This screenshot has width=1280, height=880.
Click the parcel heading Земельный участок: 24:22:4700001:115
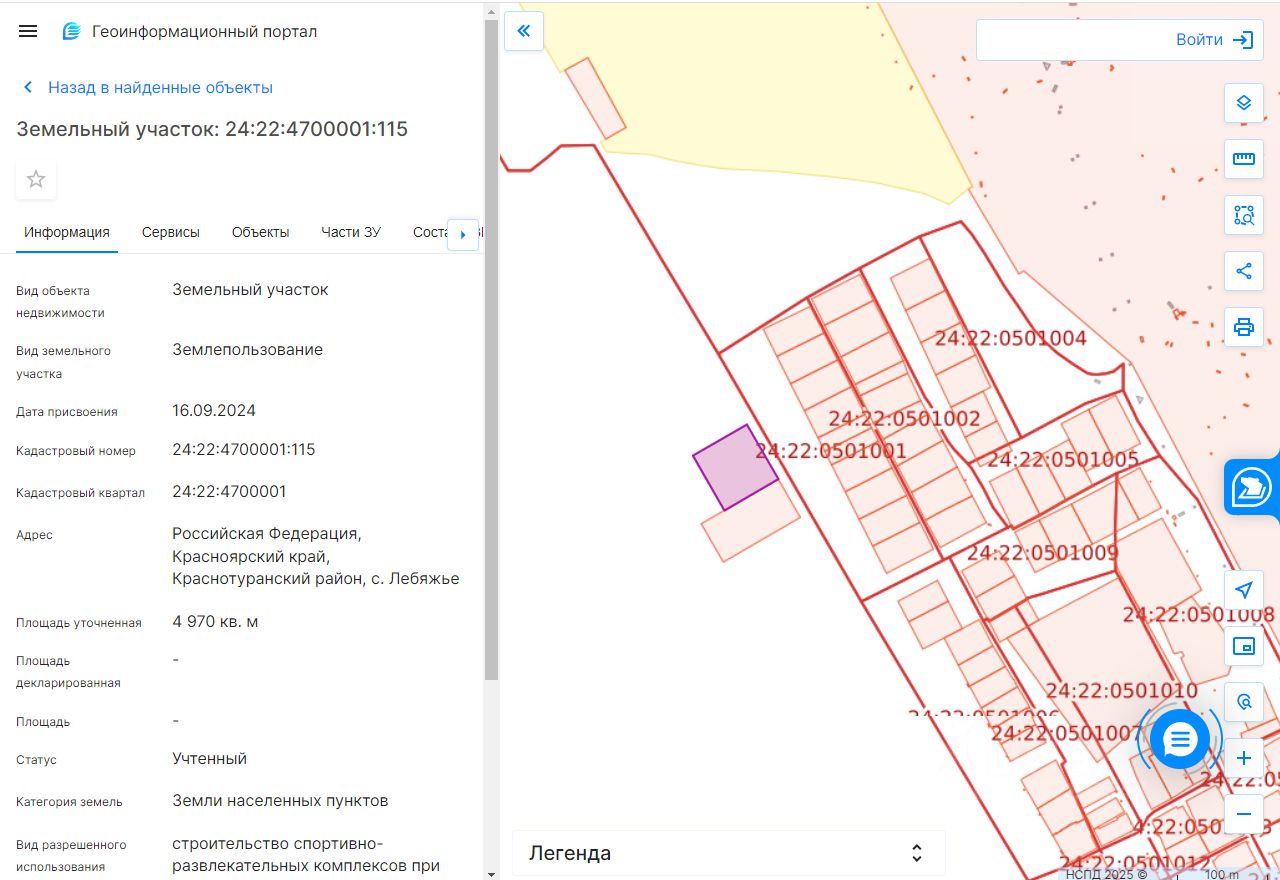point(212,129)
